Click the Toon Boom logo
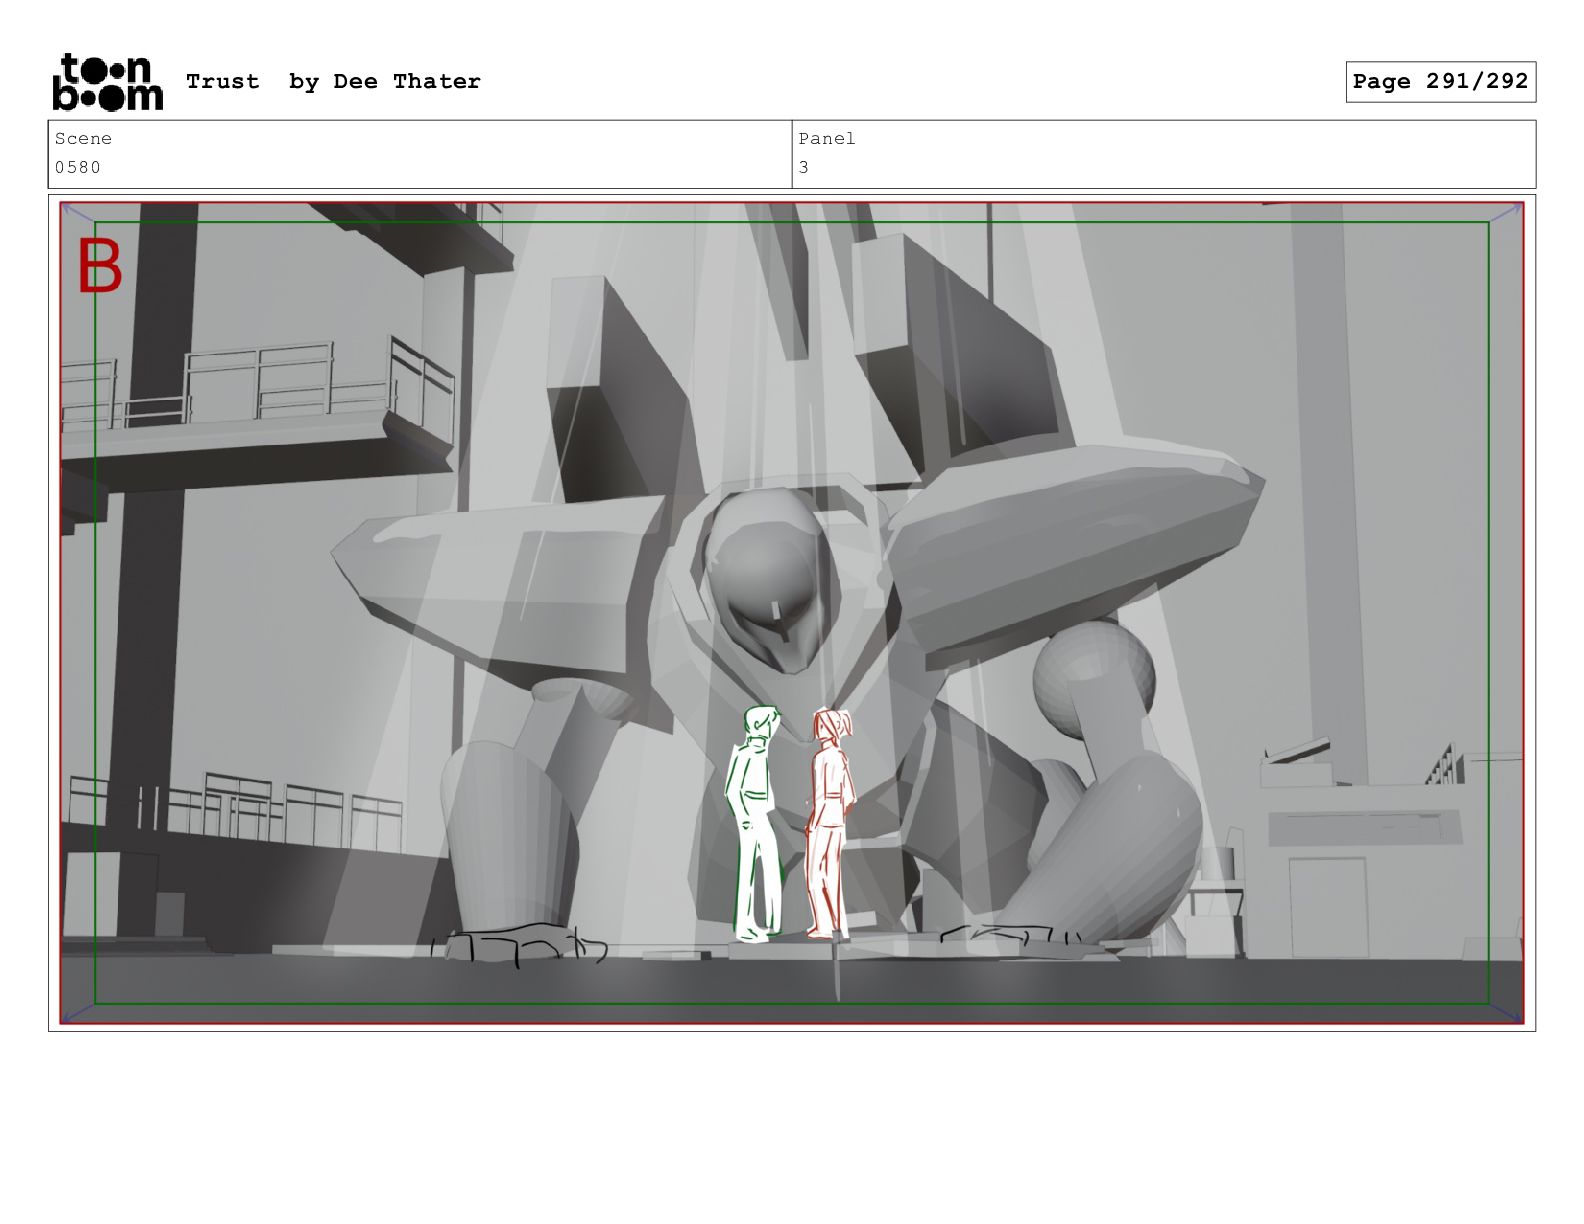Screen dimensions: 1584x1224 pos(107,82)
